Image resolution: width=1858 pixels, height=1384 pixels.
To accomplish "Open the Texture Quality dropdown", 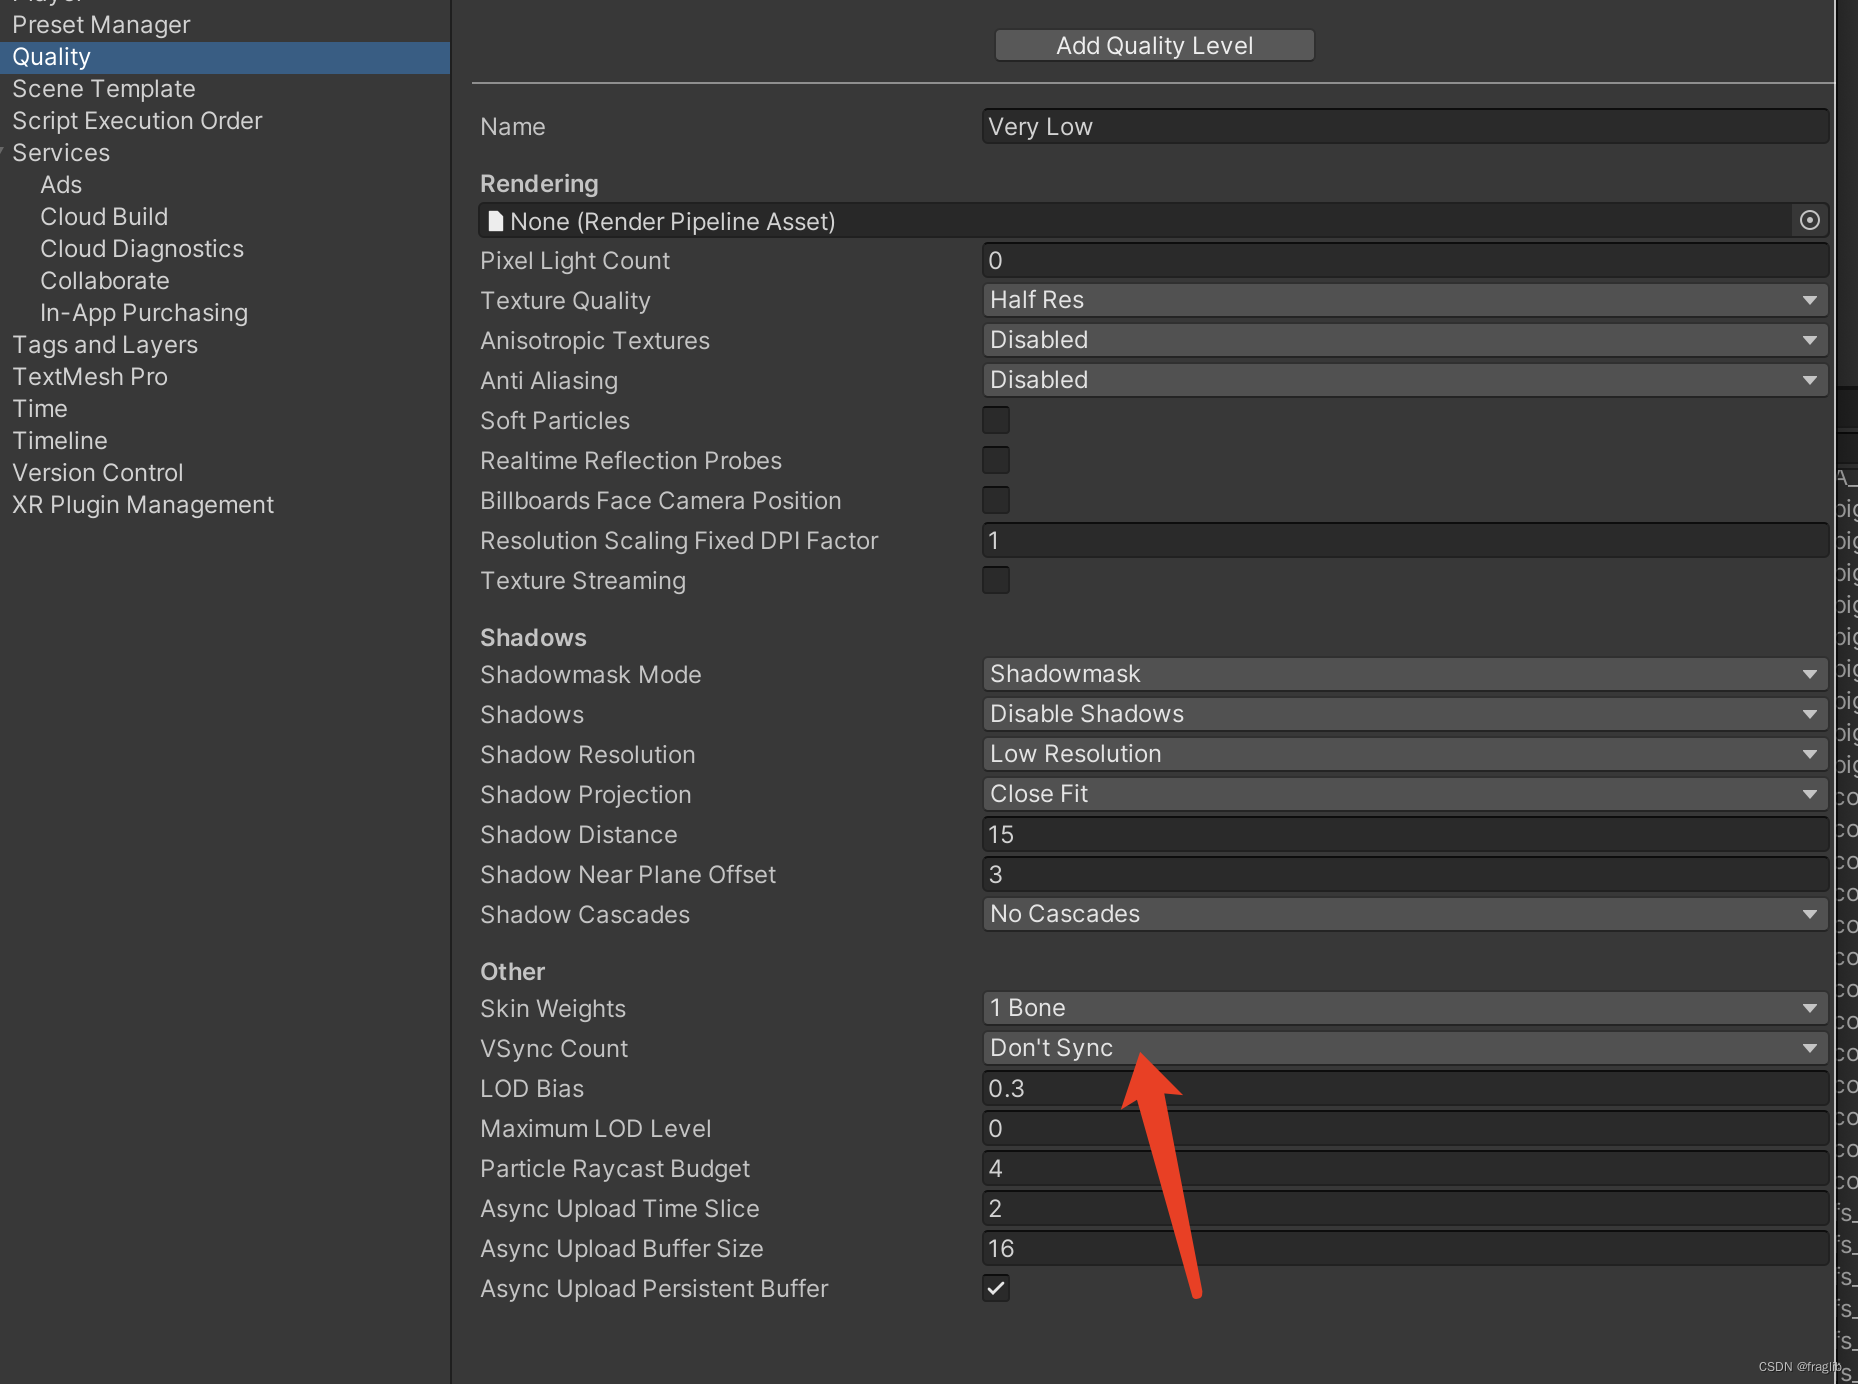I will (x=1405, y=300).
